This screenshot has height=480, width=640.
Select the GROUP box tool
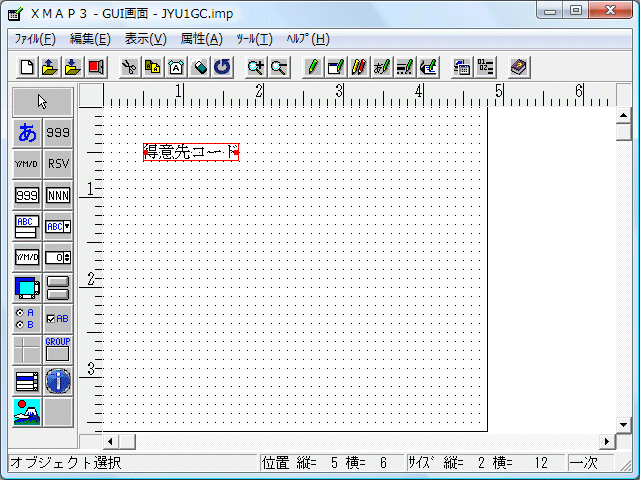58,350
